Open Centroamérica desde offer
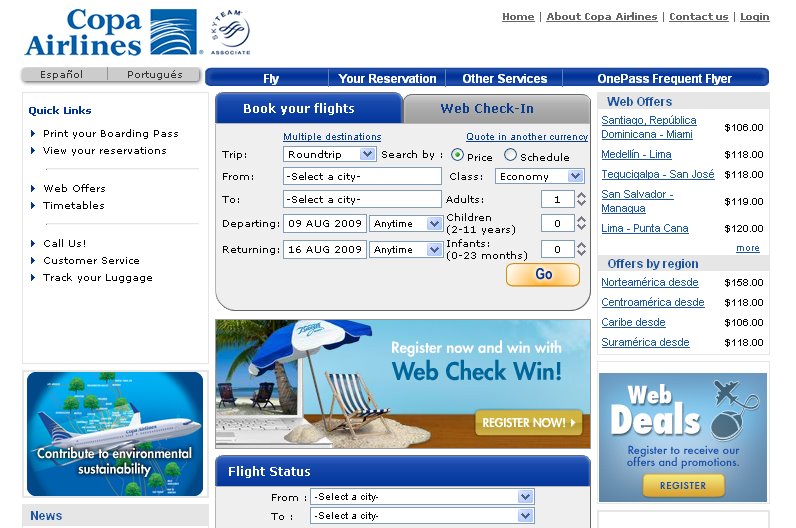Viewport: 796px width, 528px height. tap(653, 302)
